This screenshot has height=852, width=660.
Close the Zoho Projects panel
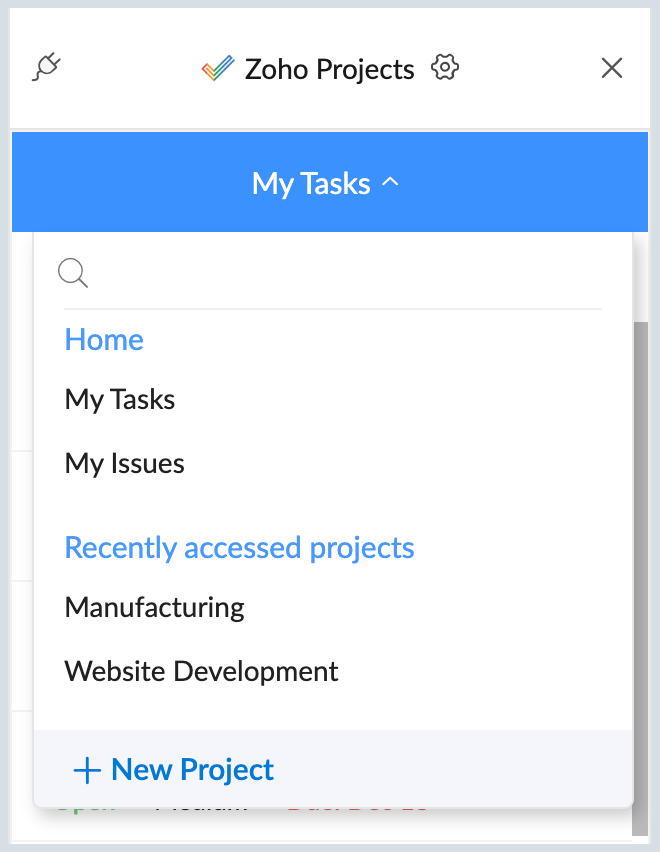pos(611,68)
